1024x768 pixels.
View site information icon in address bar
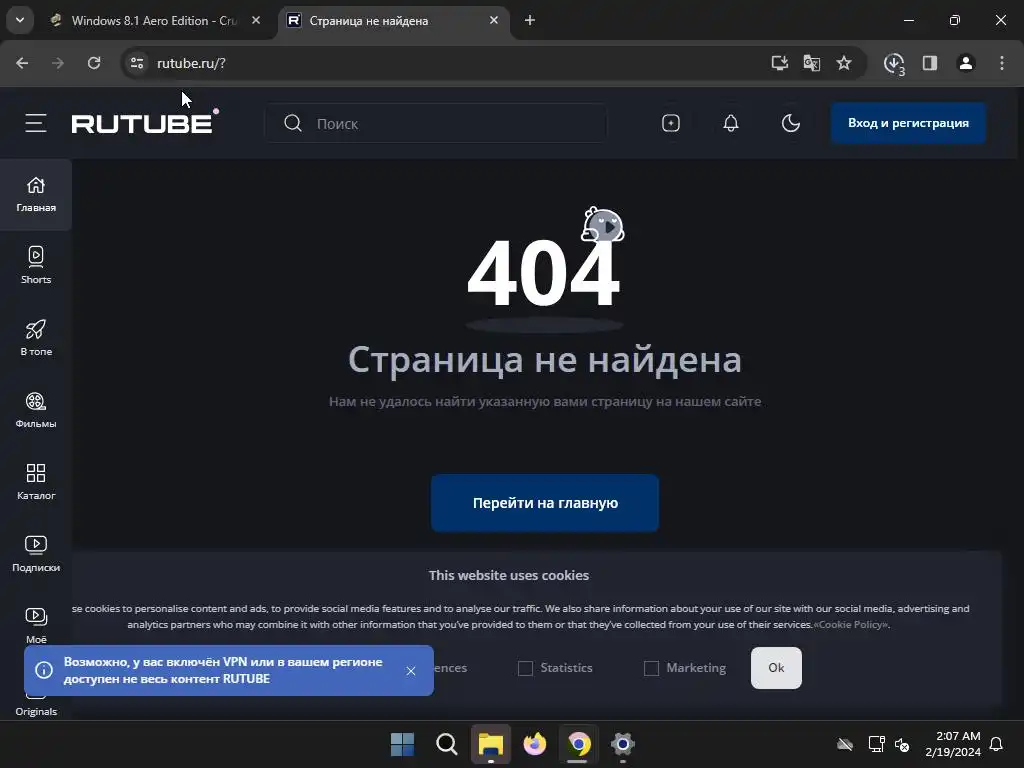(x=136, y=63)
